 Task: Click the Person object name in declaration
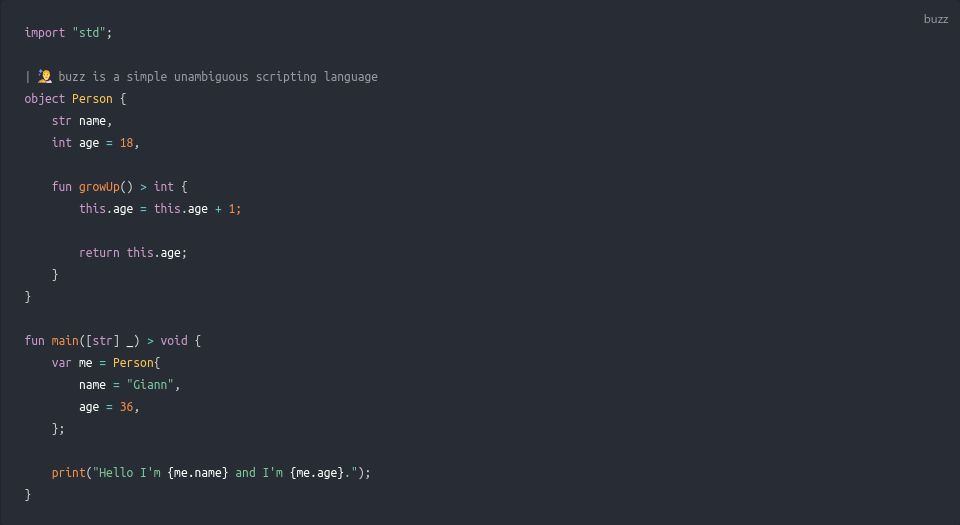92,99
